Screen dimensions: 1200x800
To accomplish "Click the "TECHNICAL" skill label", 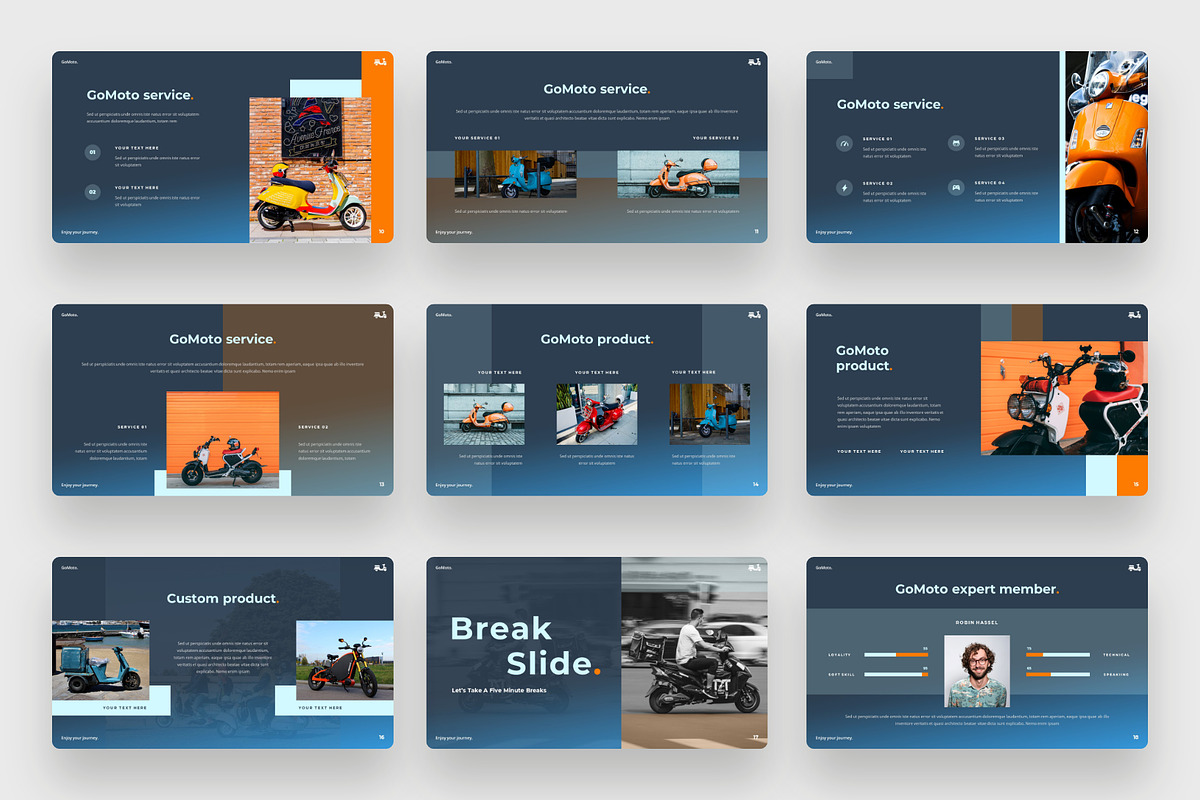I will pos(1117,655).
